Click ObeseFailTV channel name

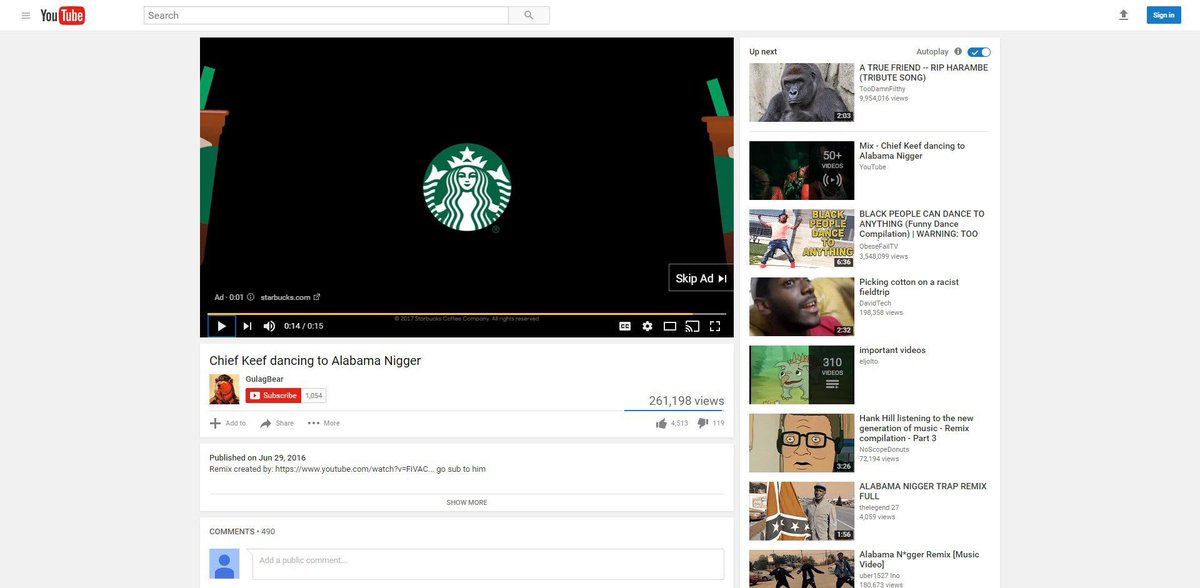pos(878,246)
